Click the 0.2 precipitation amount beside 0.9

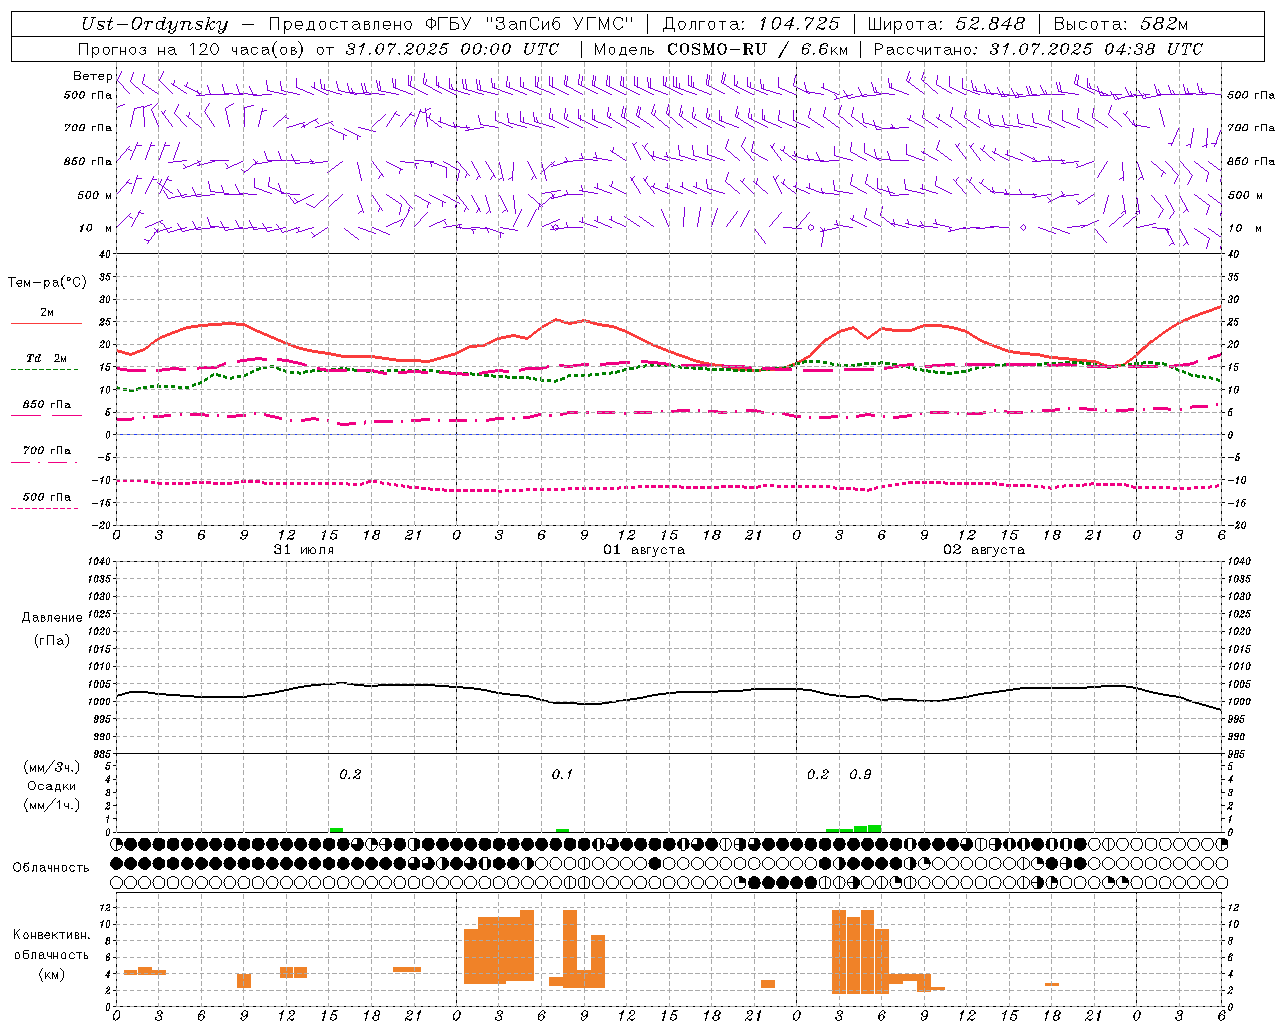(818, 775)
